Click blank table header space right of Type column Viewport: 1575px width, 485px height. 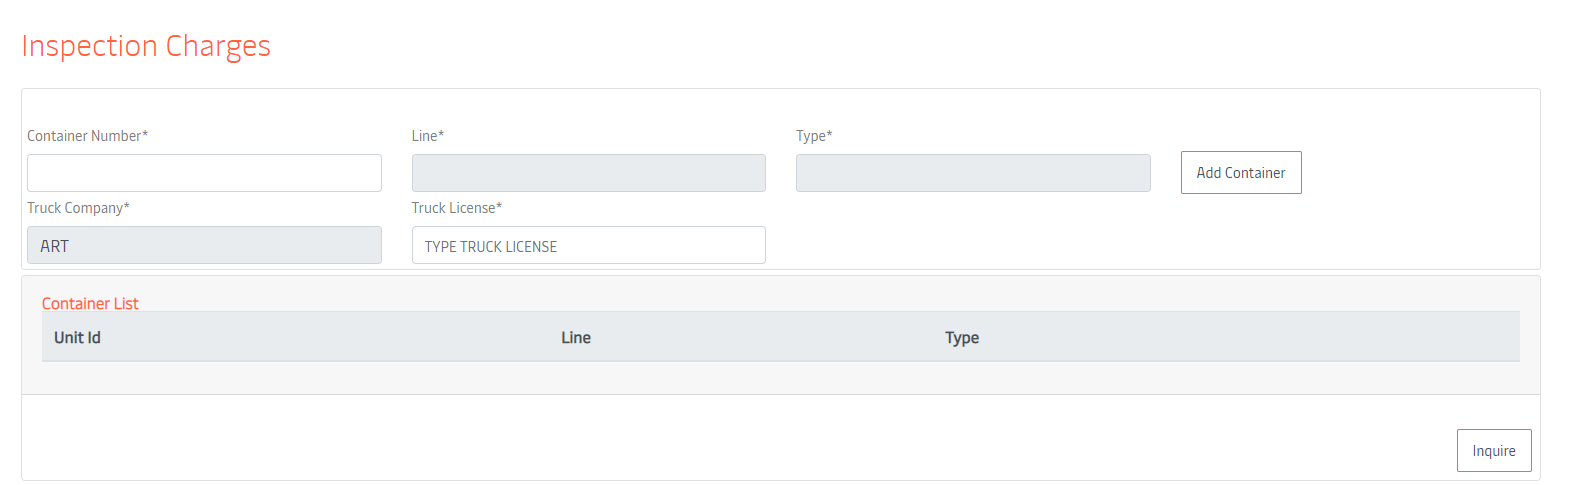(1250, 338)
